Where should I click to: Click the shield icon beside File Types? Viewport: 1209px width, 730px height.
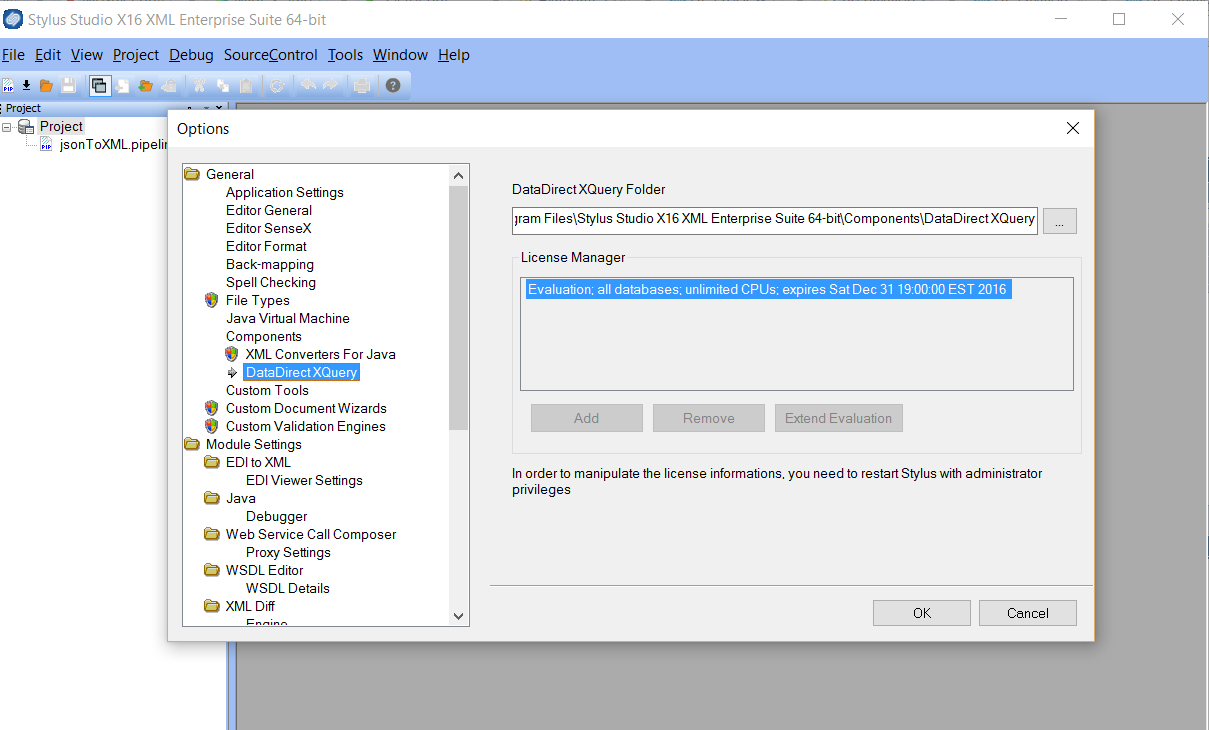tap(211, 300)
